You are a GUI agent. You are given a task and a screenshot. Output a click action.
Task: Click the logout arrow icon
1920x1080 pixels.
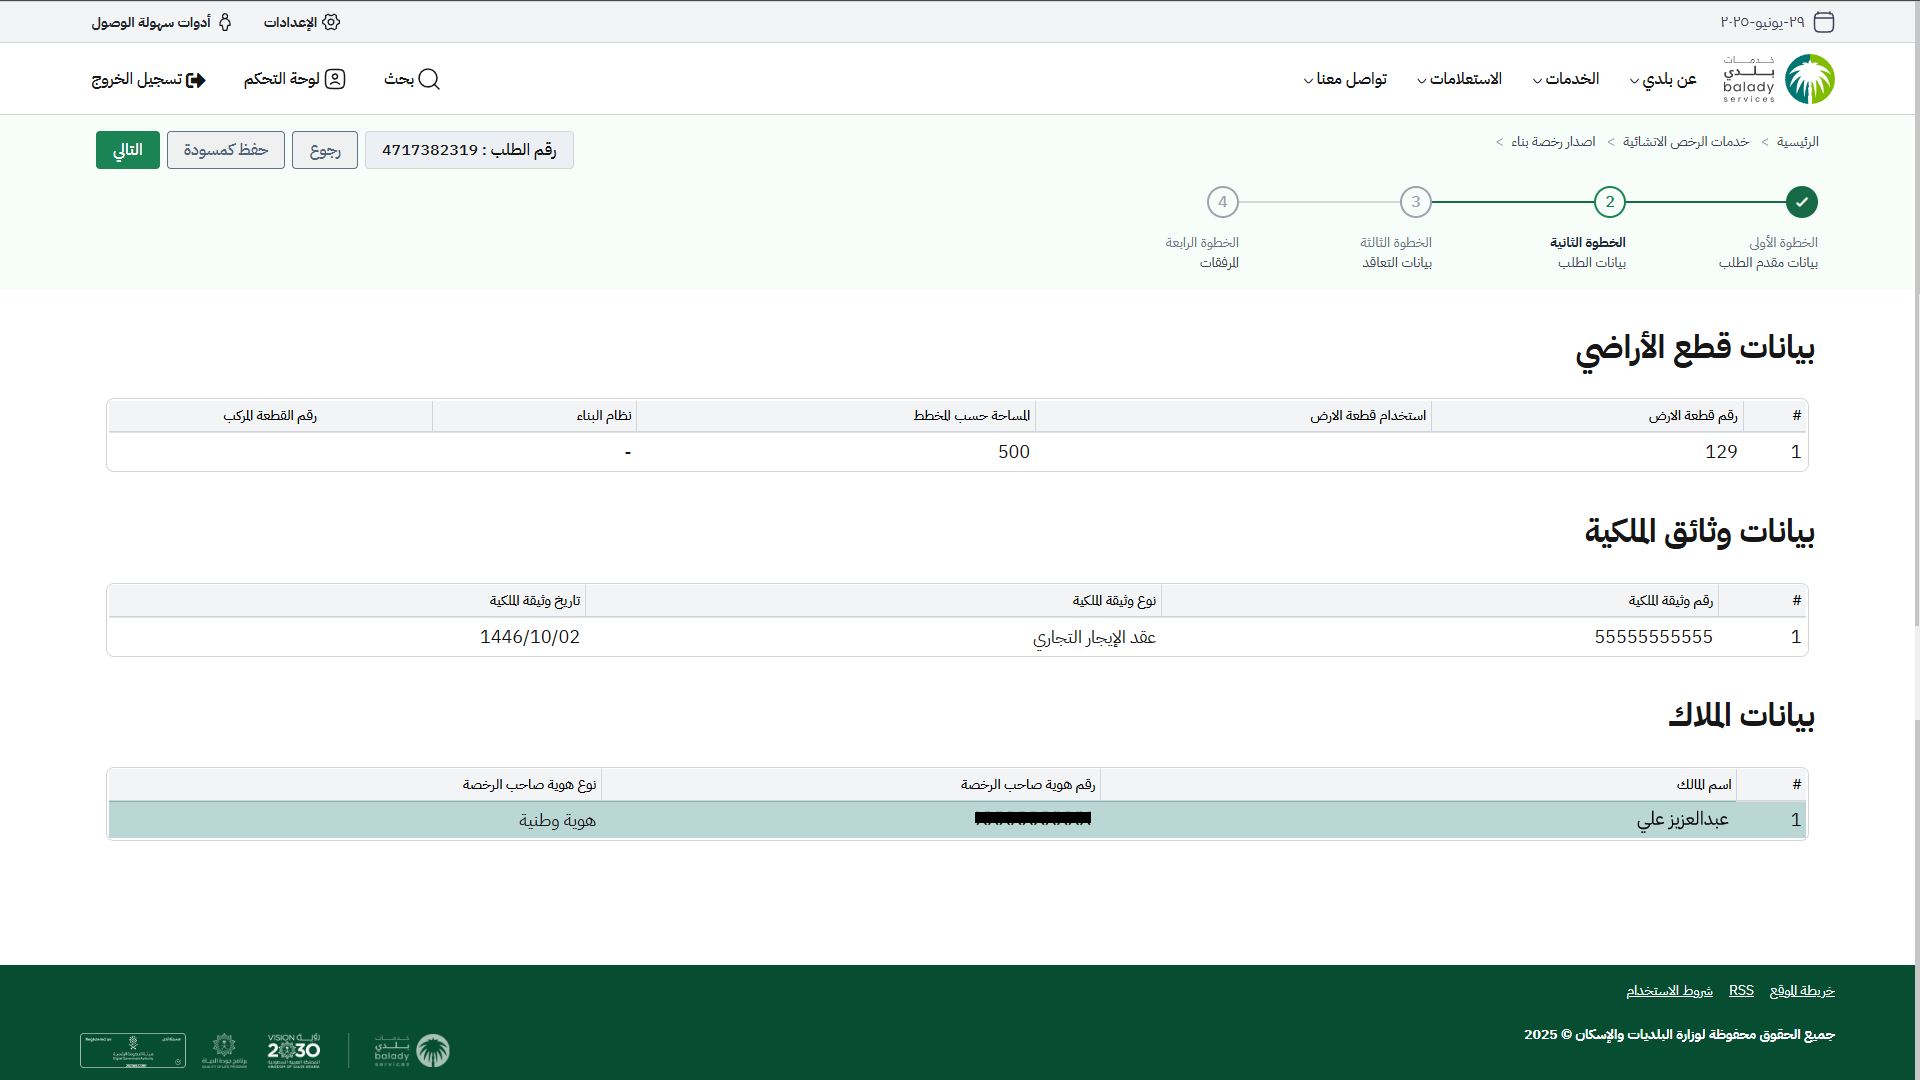point(196,80)
